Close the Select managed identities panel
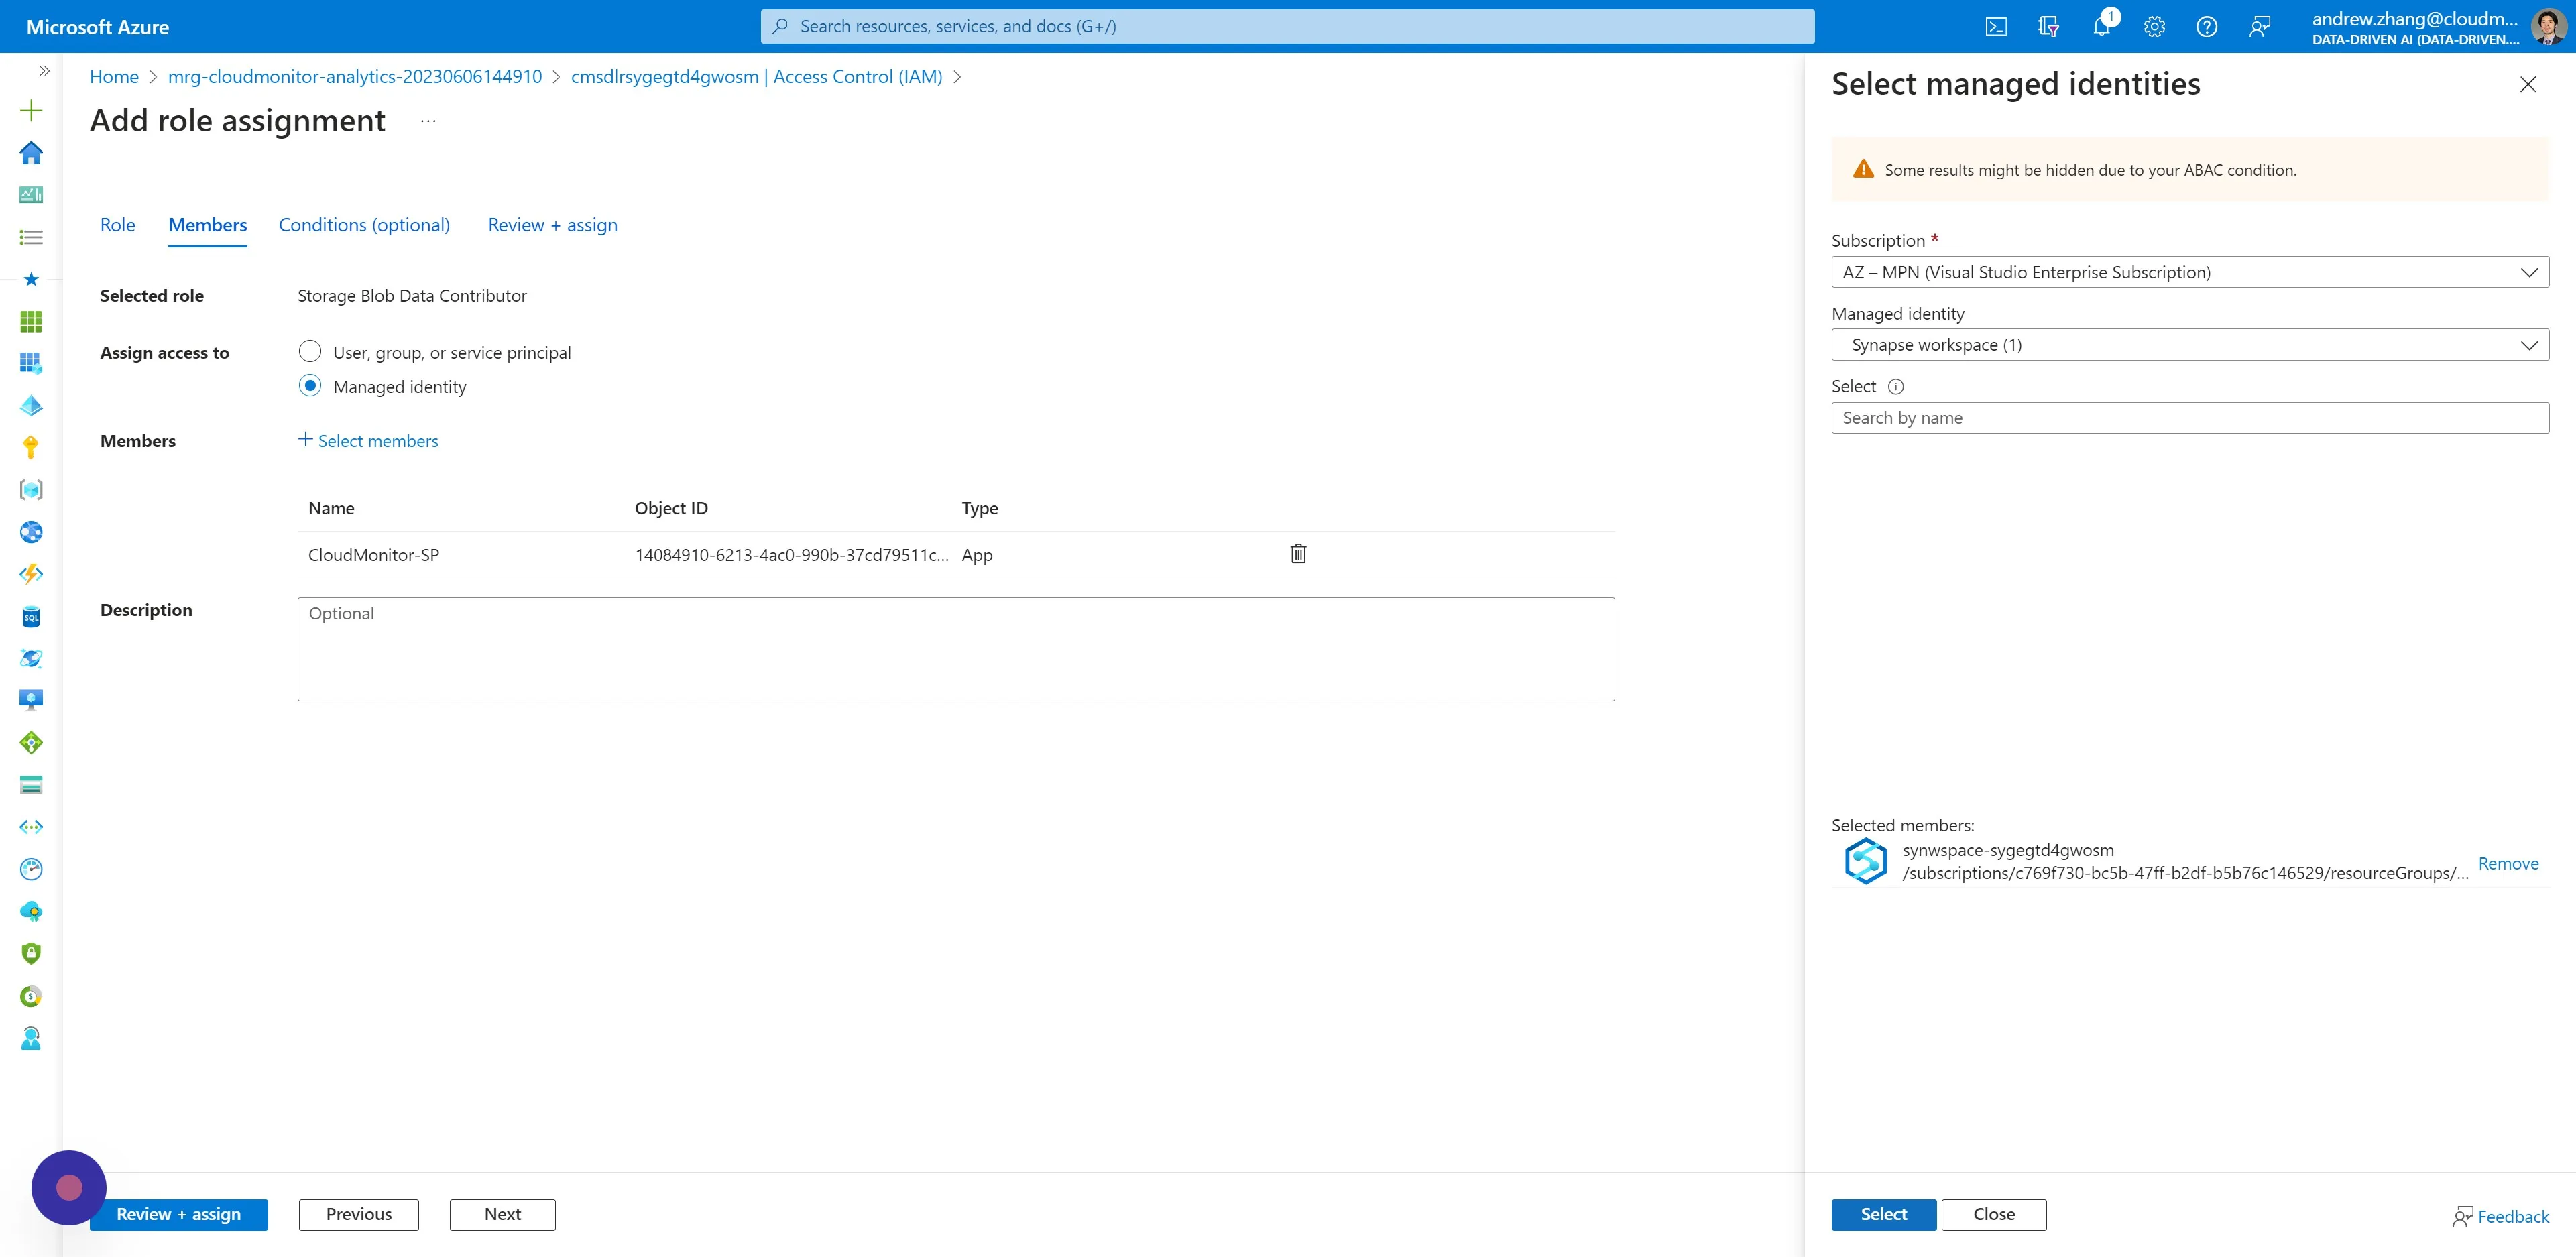 click(2527, 85)
